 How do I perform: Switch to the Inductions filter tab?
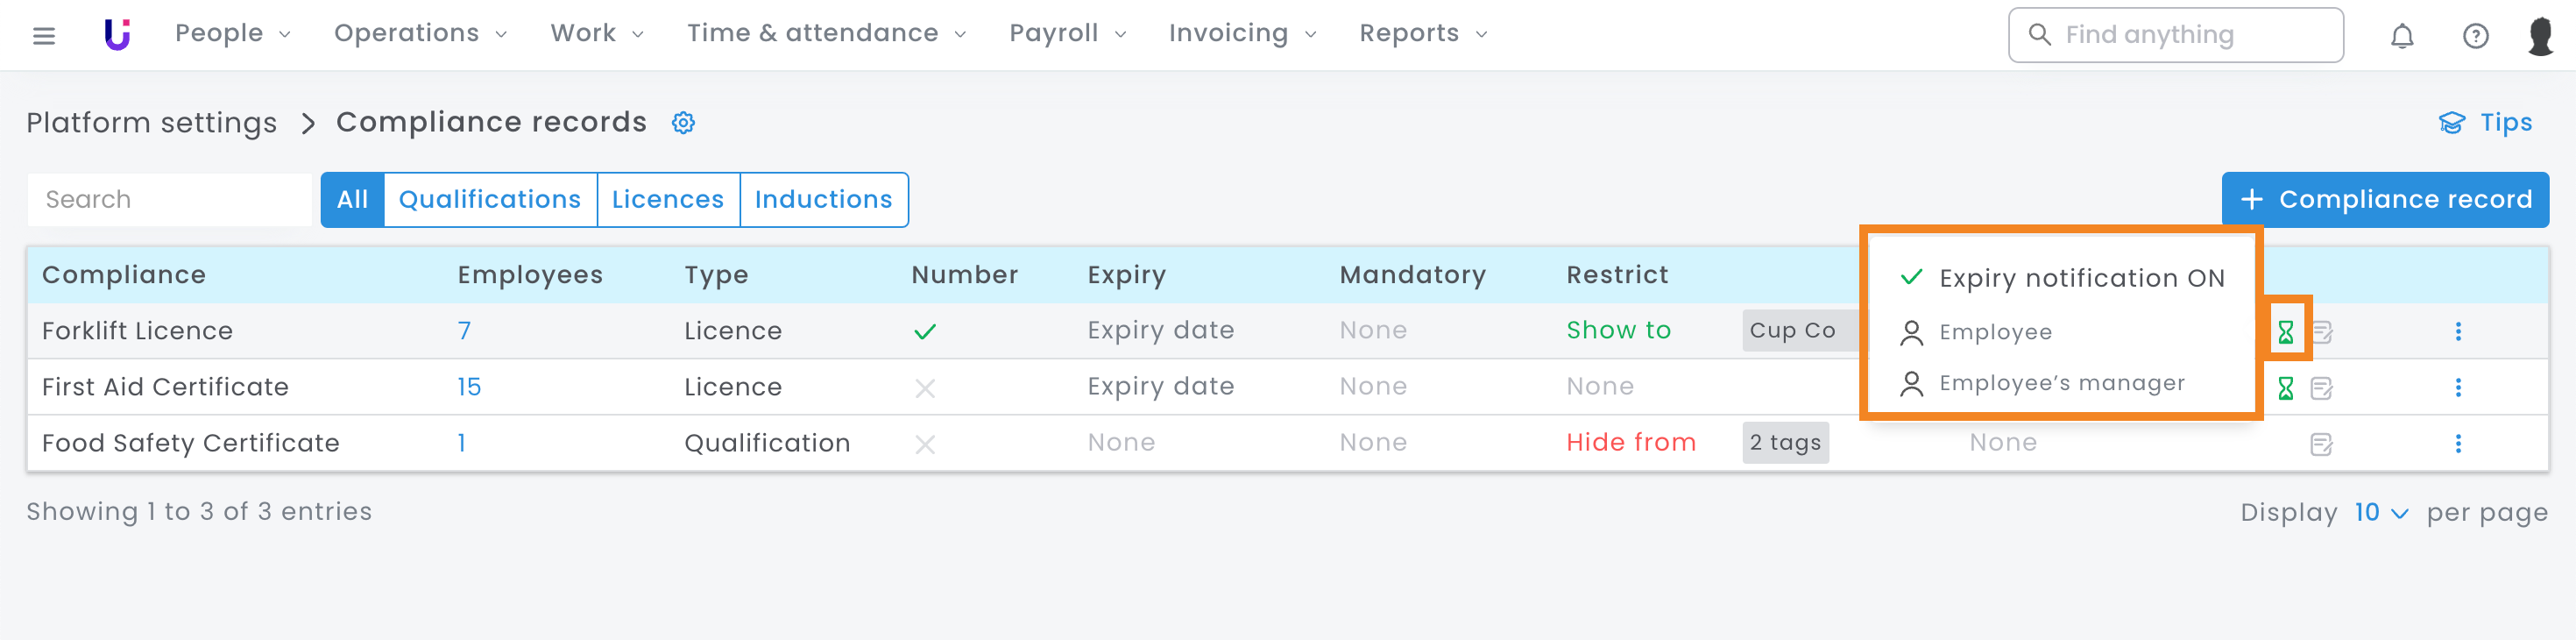(823, 200)
